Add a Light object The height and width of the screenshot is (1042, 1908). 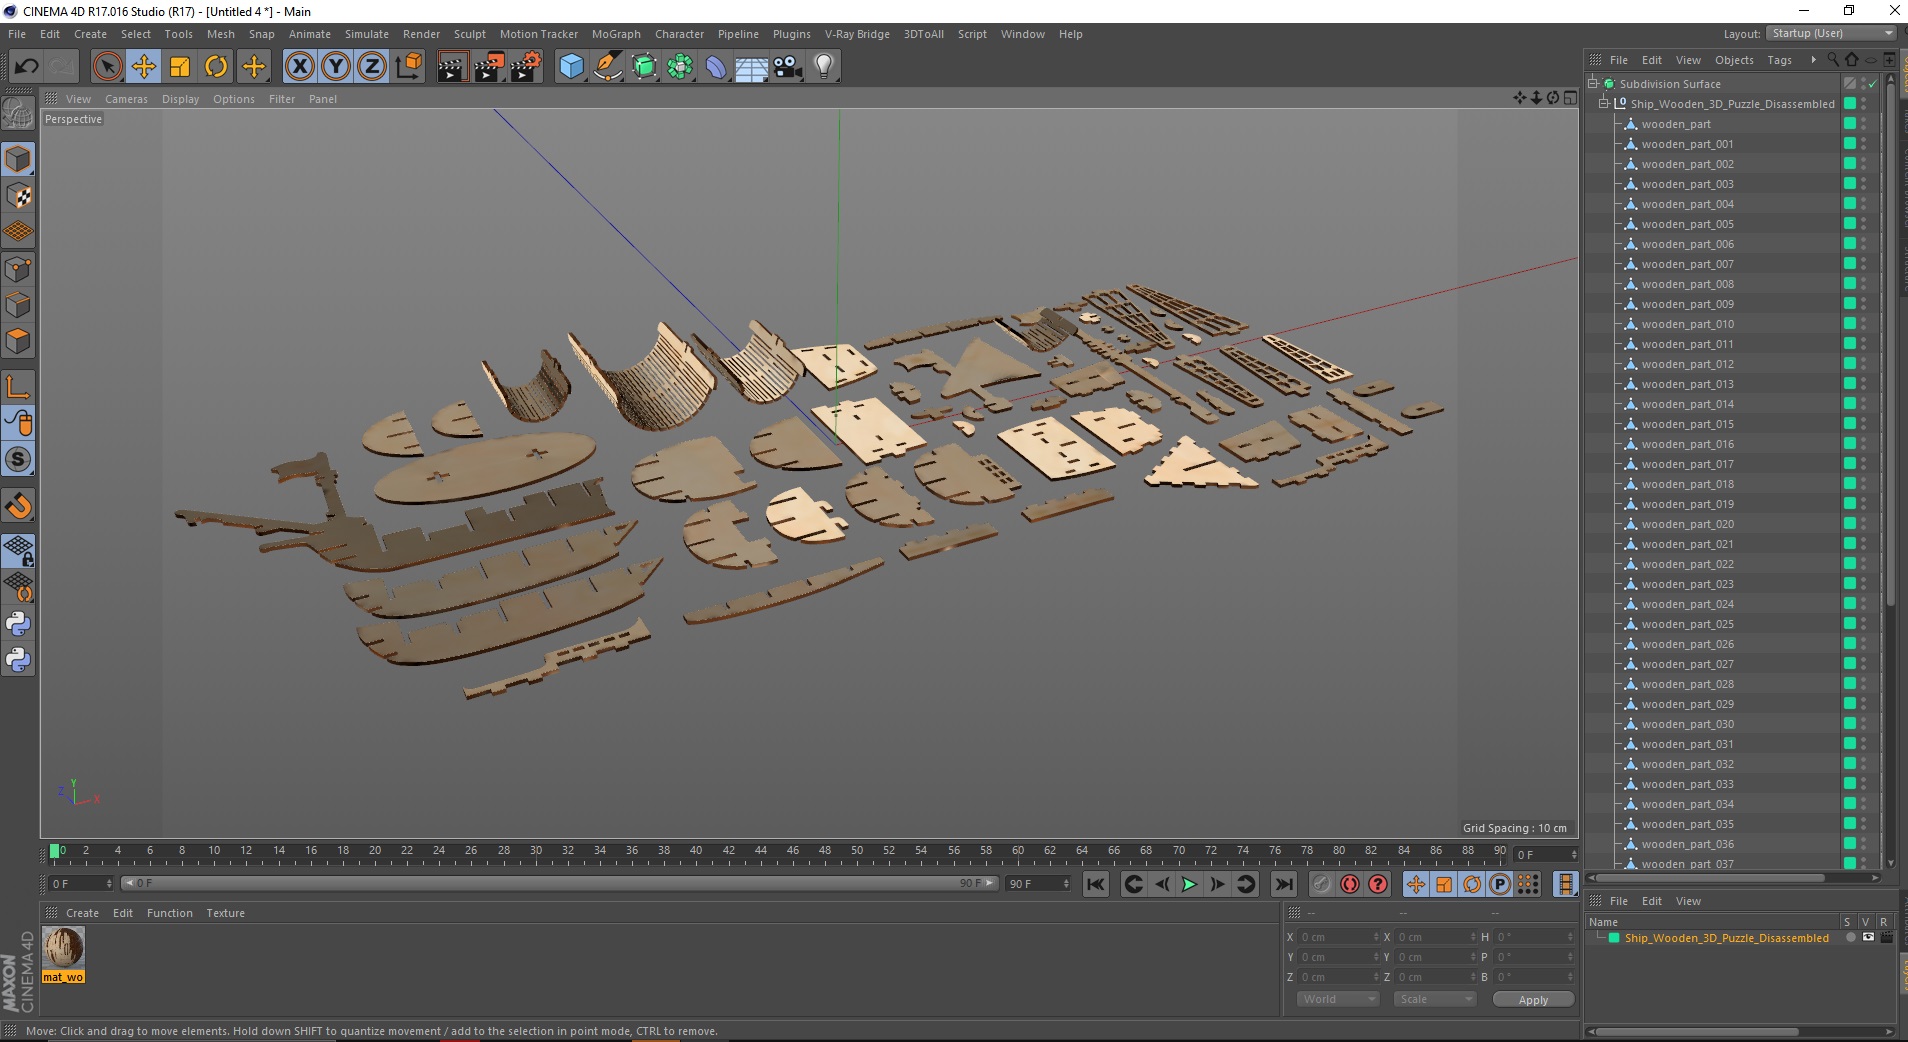pyautogui.click(x=824, y=67)
